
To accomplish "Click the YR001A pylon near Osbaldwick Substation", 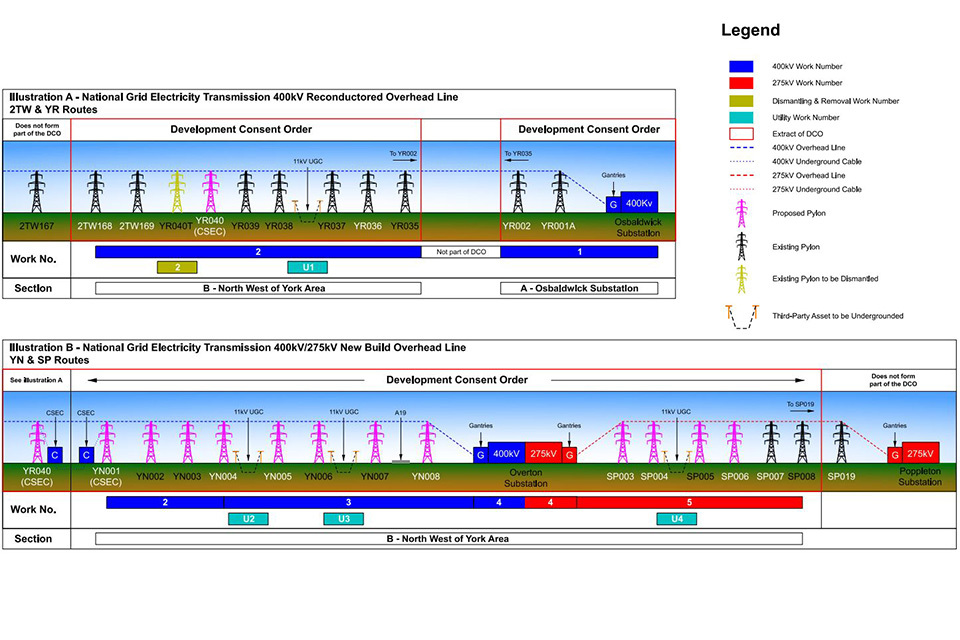I will [x=559, y=191].
